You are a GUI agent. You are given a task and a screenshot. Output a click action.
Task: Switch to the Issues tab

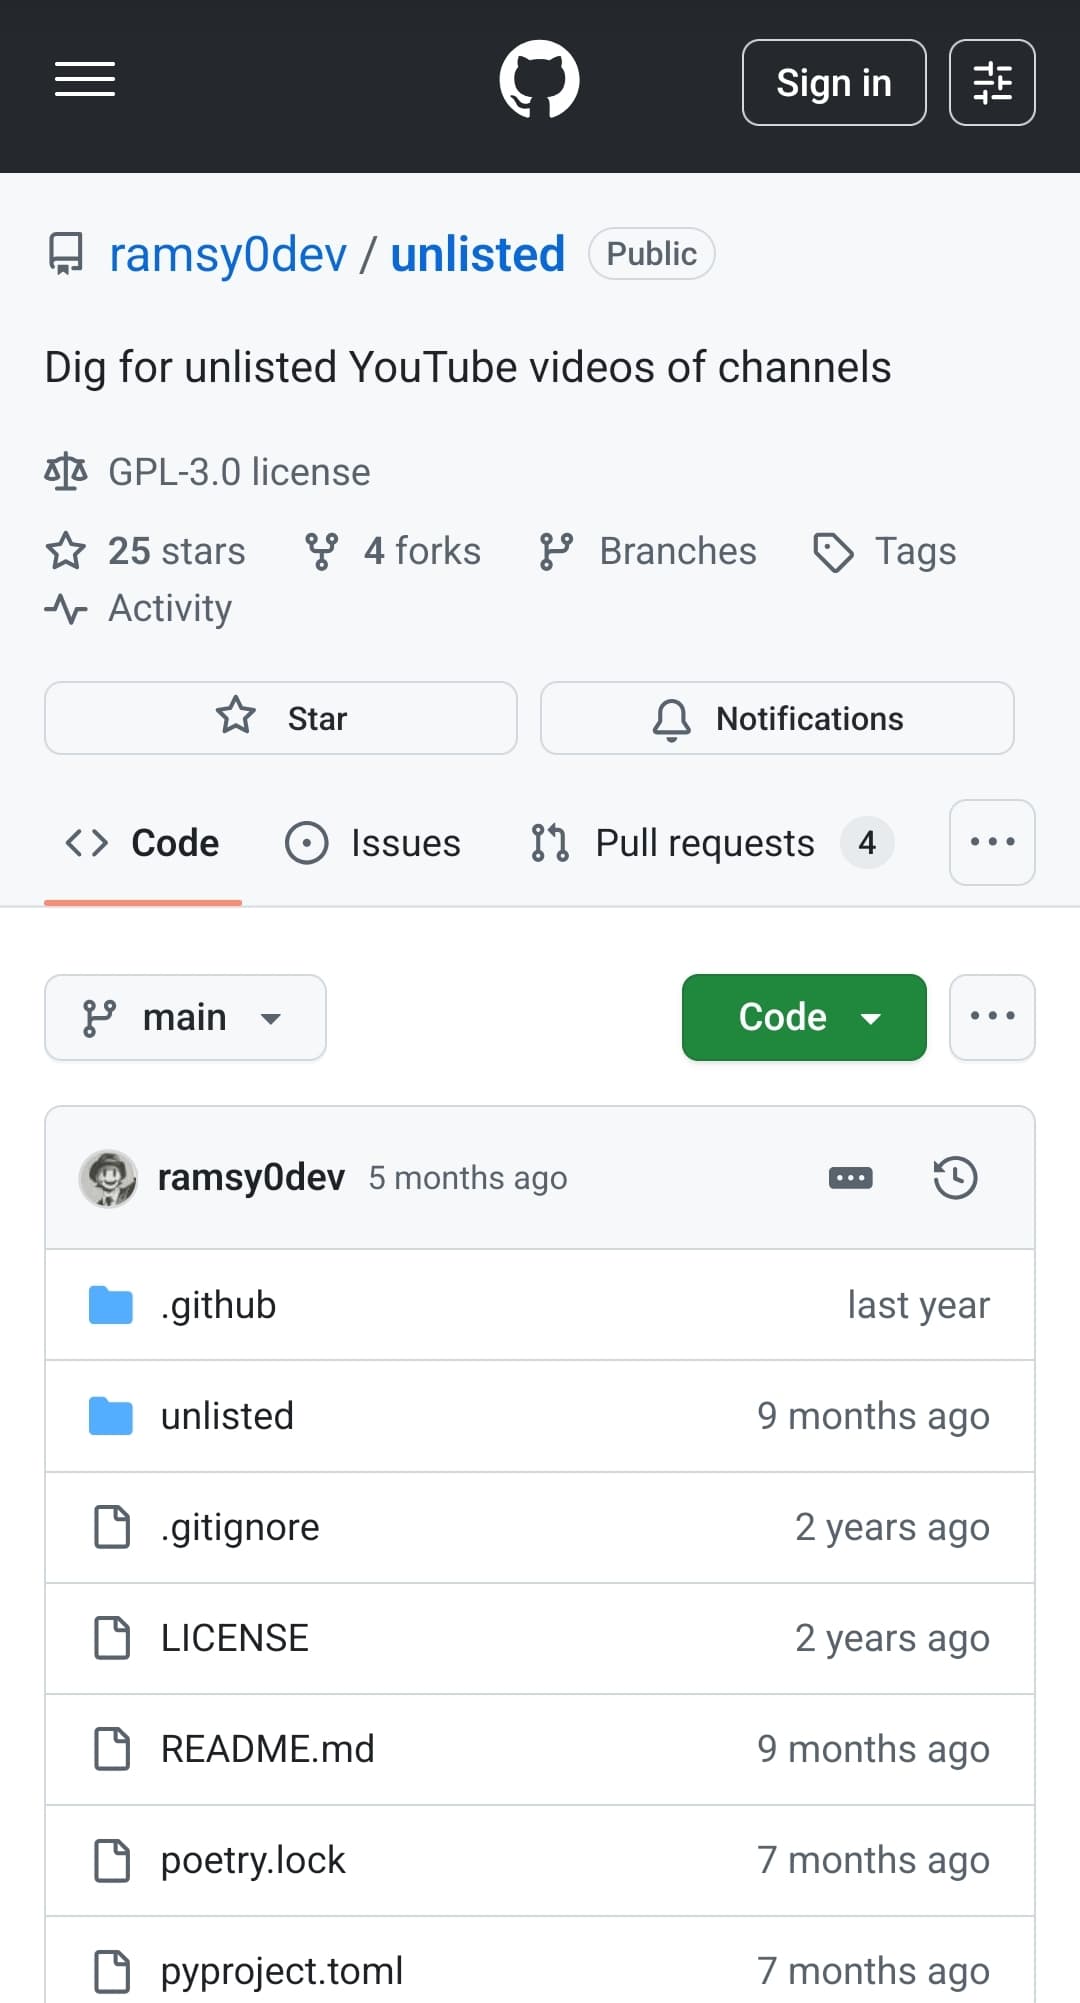click(373, 843)
